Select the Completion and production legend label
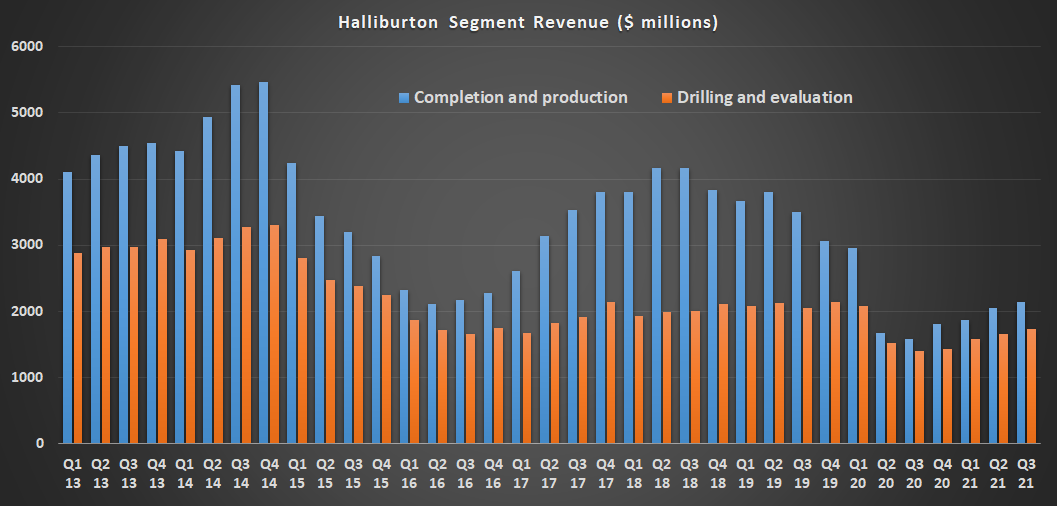 point(520,97)
